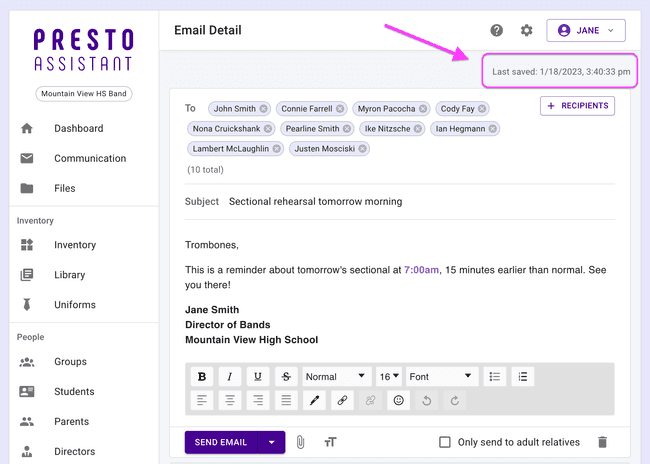Attach a file with the paperclip icon
Viewport: 650px width, 464px height.
click(300, 442)
